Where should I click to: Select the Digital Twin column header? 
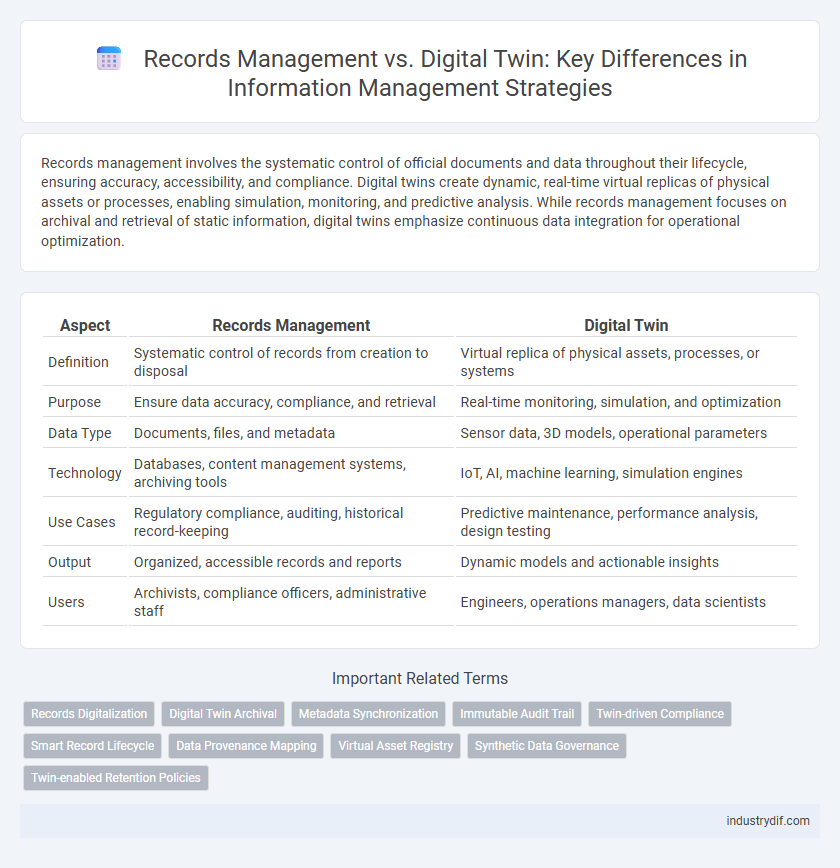[626, 325]
